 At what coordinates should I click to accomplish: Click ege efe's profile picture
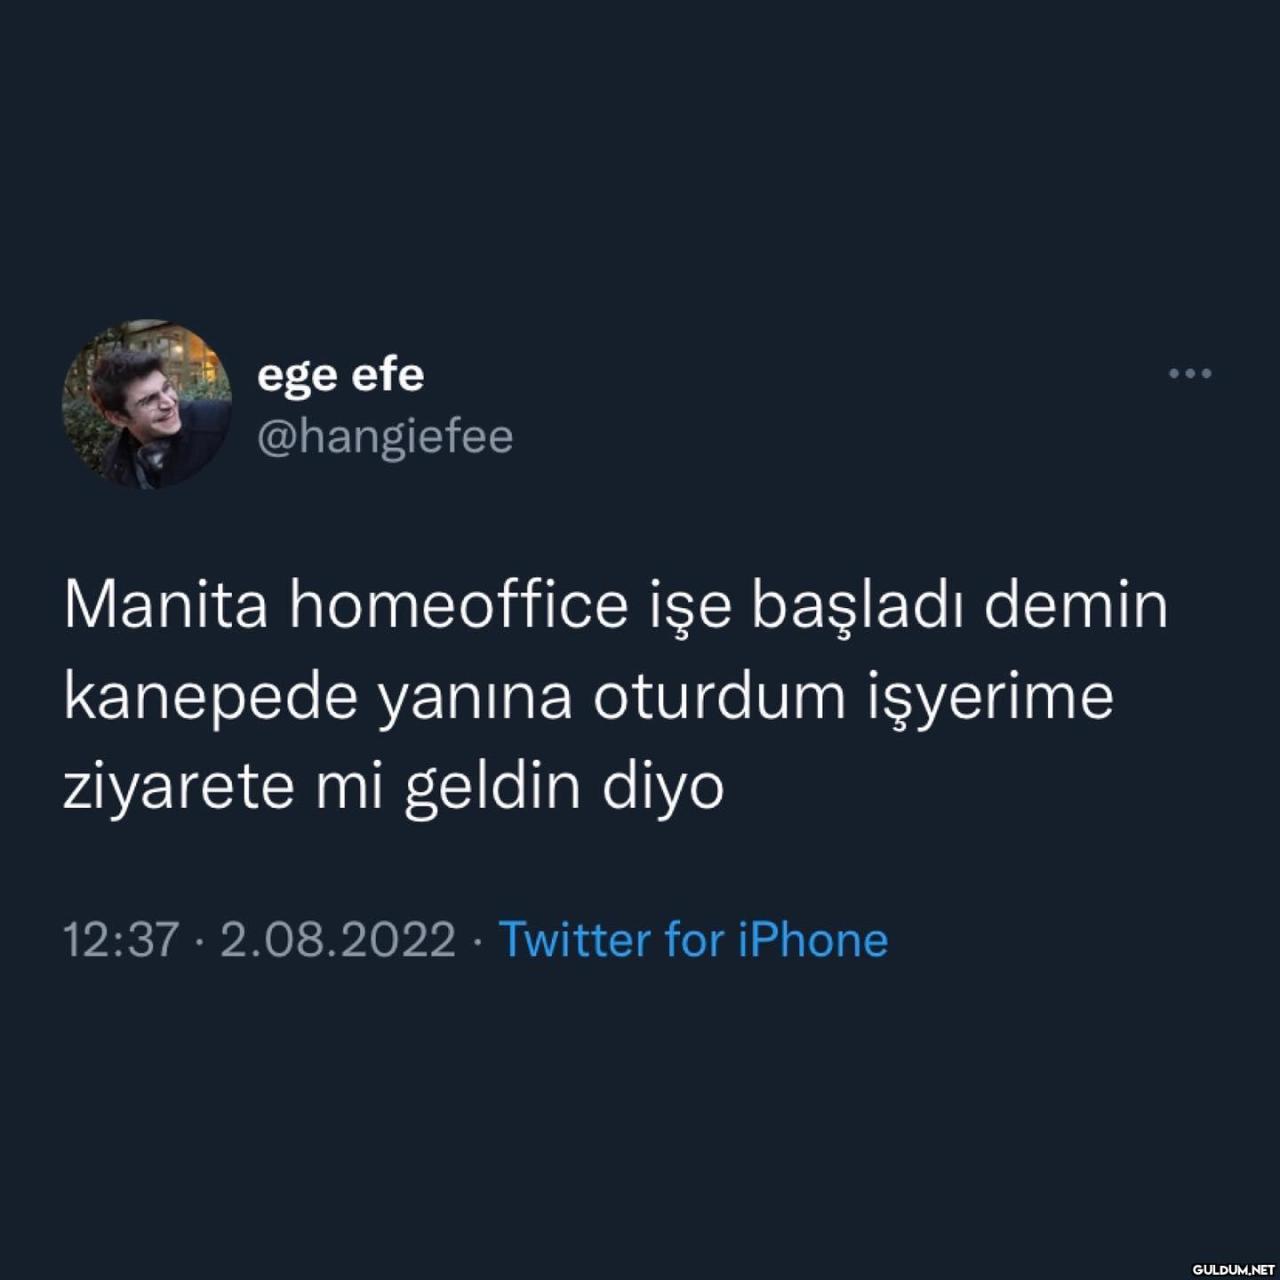click(147, 404)
